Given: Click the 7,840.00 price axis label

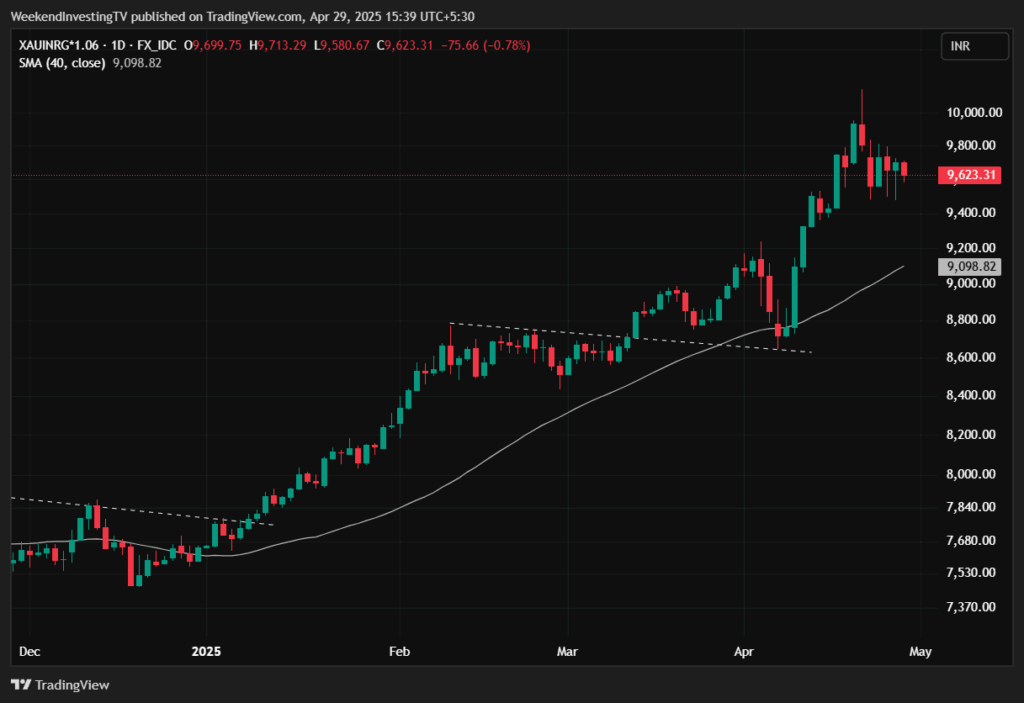Looking at the screenshot, I should 971,507.
